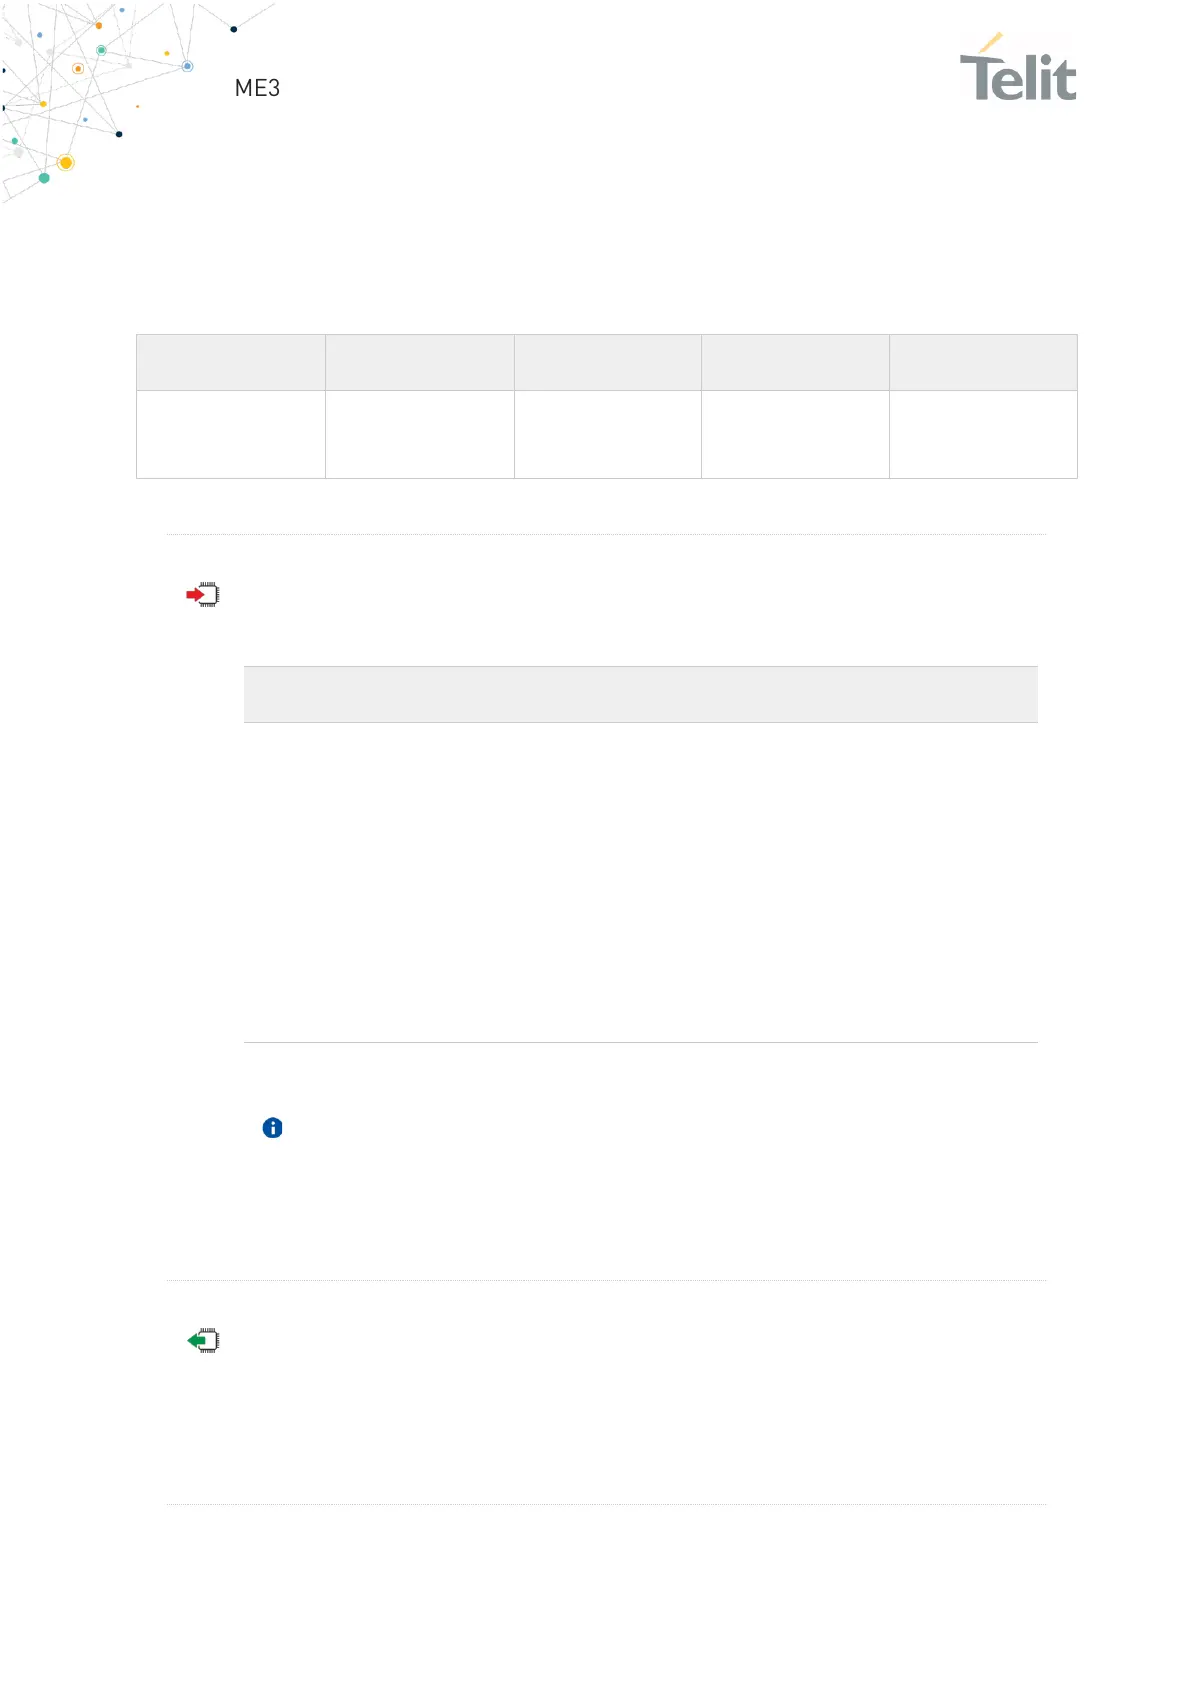Click the first white body cell of table
Screen dimensions: 1191x1684
click(231, 434)
